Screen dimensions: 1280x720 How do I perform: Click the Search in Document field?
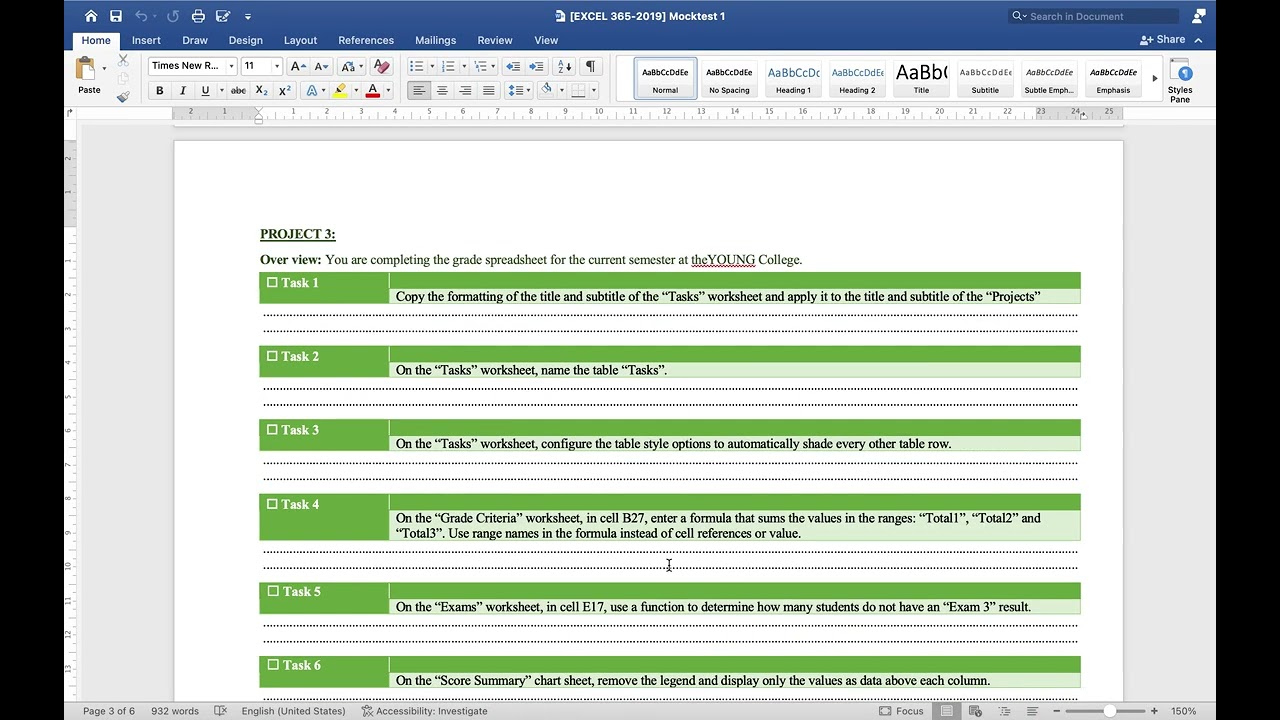point(1094,16)
